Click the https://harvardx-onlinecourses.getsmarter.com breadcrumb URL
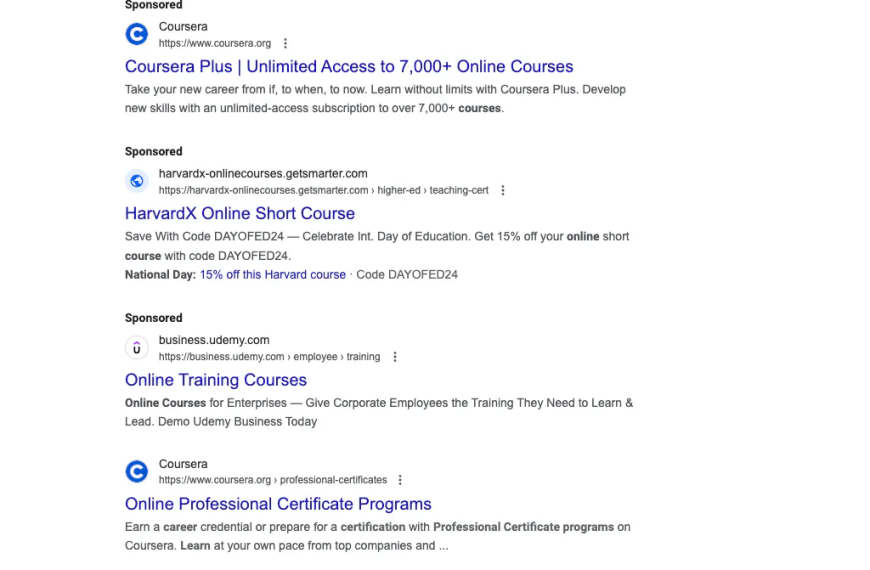 pos(323,190)
